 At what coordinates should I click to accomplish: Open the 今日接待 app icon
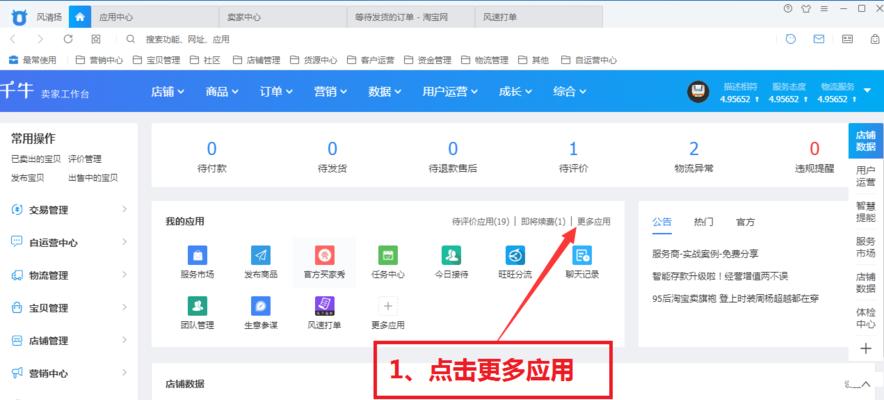click(451, 255)
